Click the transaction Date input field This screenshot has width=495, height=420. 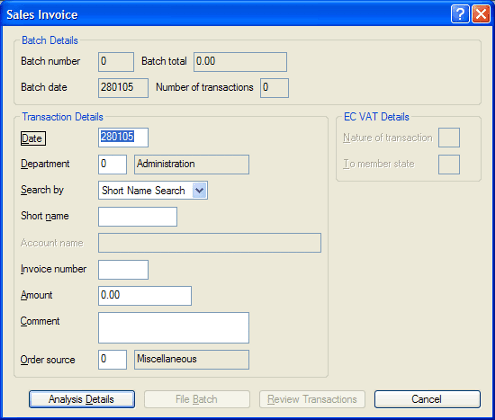point(123,137)
